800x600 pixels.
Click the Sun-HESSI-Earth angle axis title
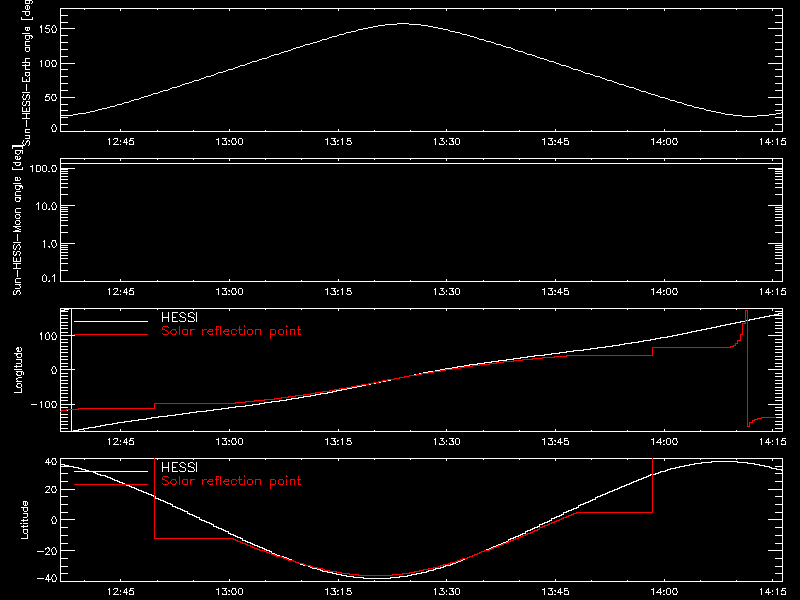coord(27,73)
